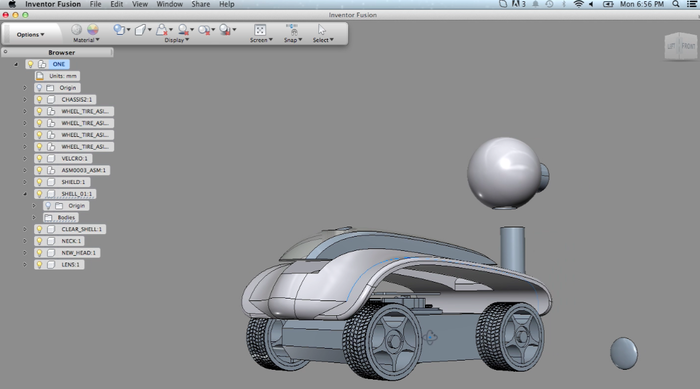The width and height of the screenshot is (700, 389).
Task: Select the spherical head in viewport
Action: click(x=504, y=172)
